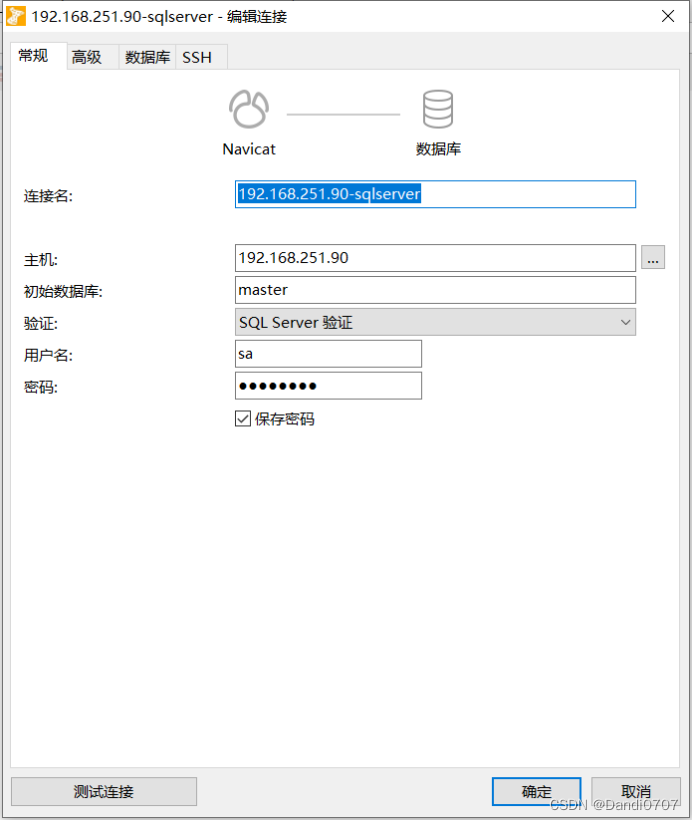Screen dimensions: 693x820
Task: Click the 用户名: label
Action: pyautogui.click(x=48, y=356)
